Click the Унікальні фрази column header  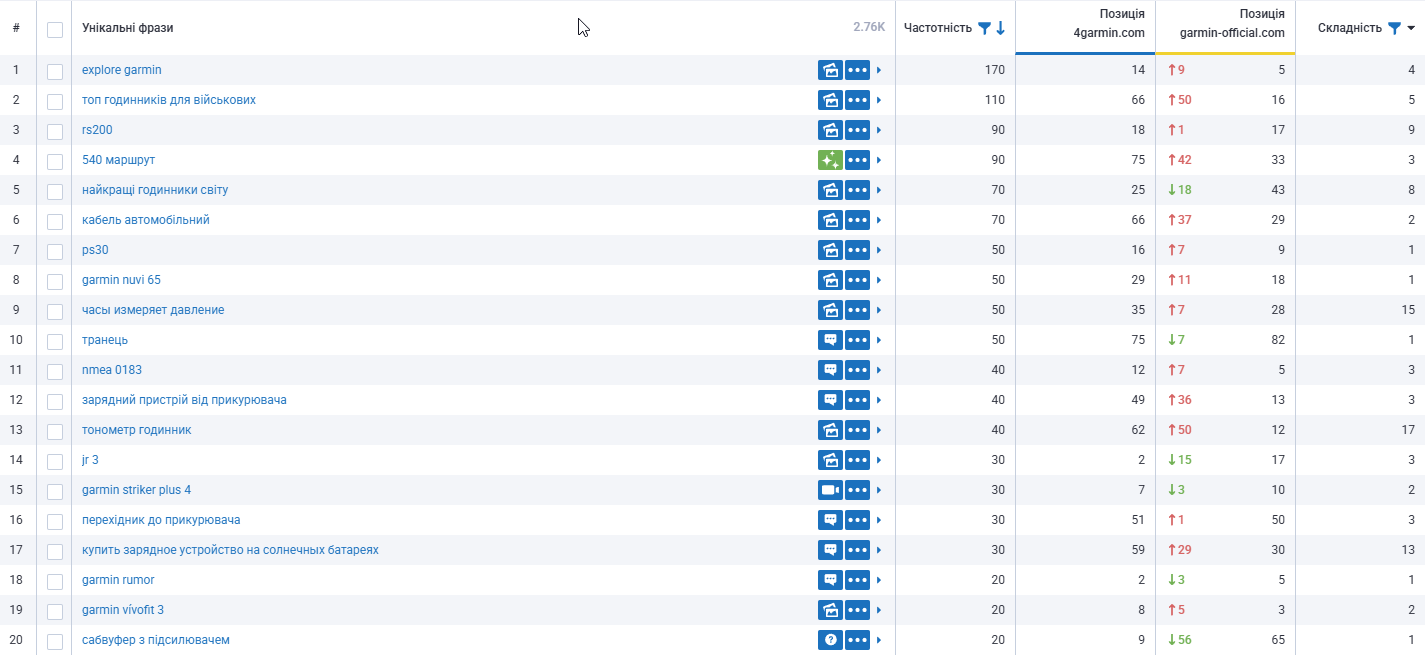click(x=127, y=28)
